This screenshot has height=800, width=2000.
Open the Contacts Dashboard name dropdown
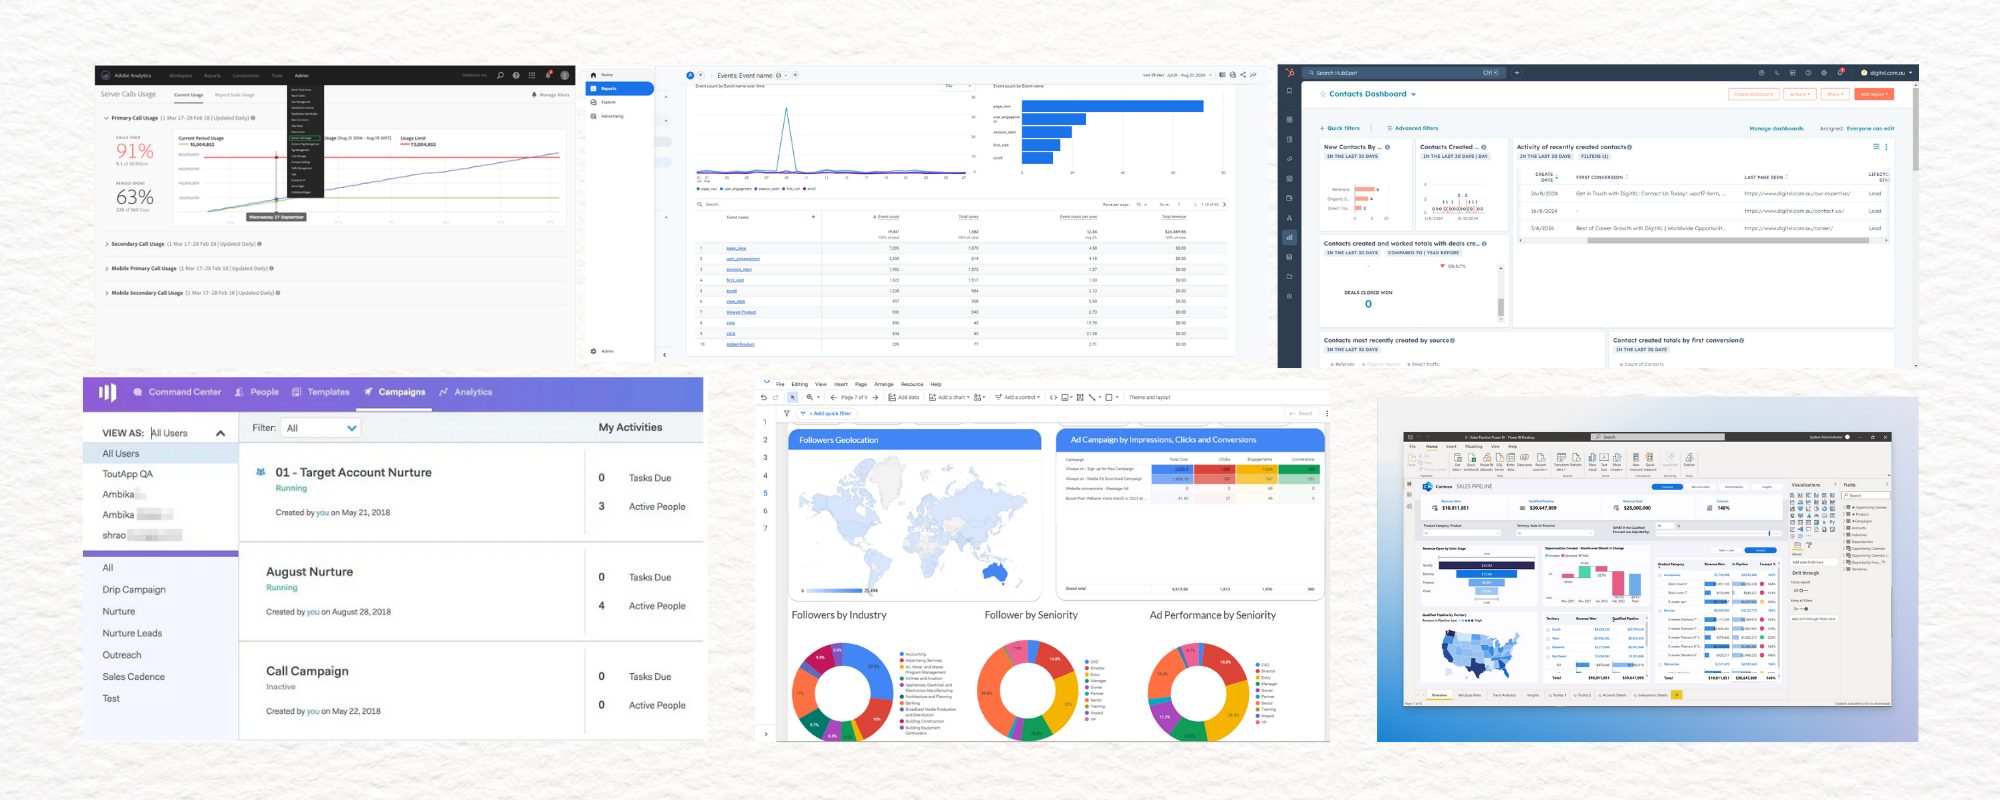coord(1413,94)
